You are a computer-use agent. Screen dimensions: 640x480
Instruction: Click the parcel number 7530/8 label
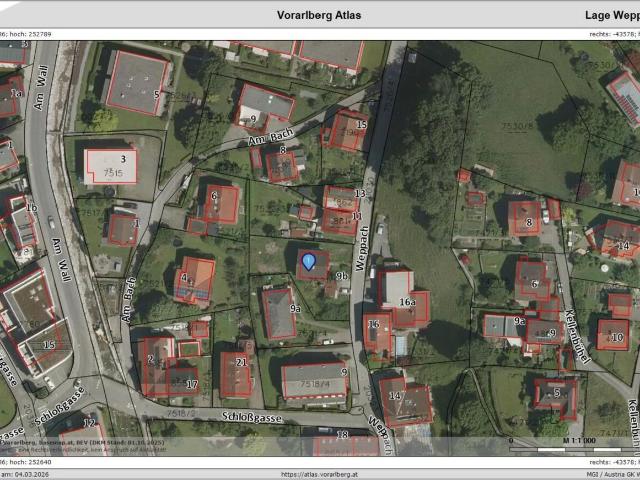pyautogui.click(x=517, y=127)
